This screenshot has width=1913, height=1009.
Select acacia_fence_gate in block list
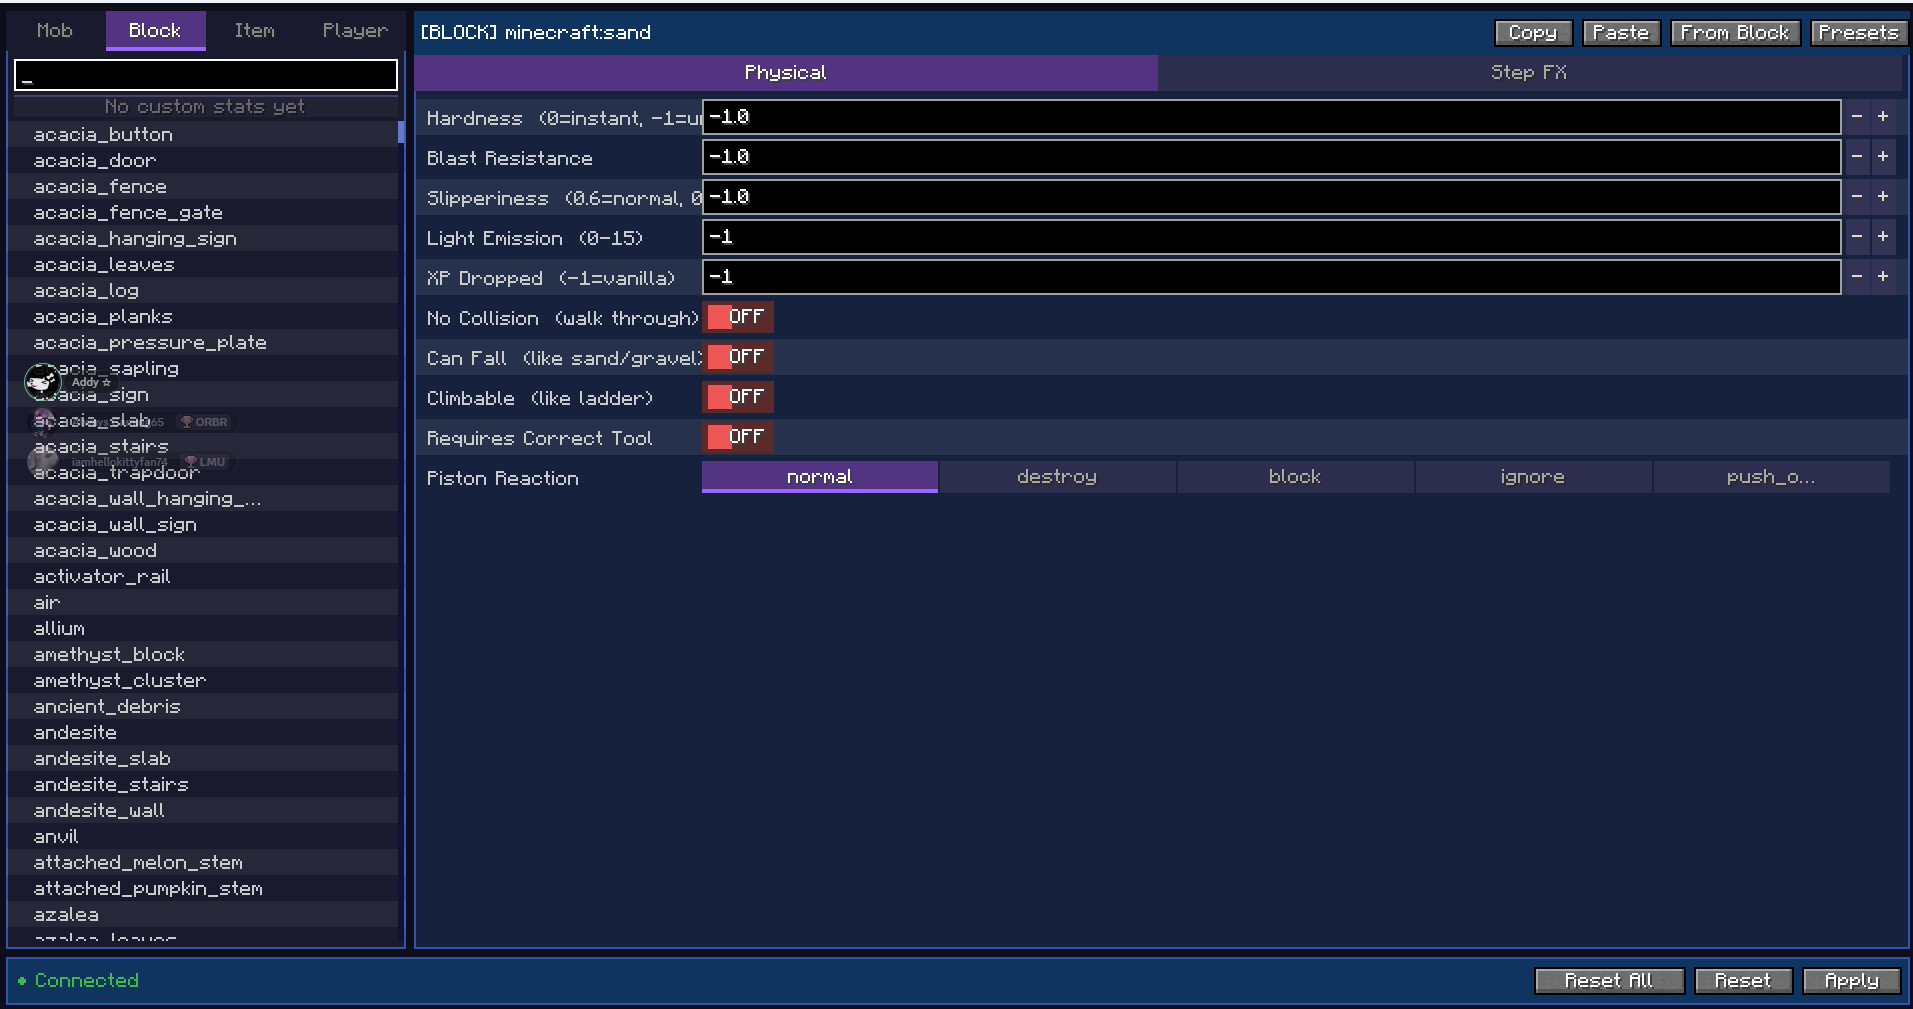(203, 212)
